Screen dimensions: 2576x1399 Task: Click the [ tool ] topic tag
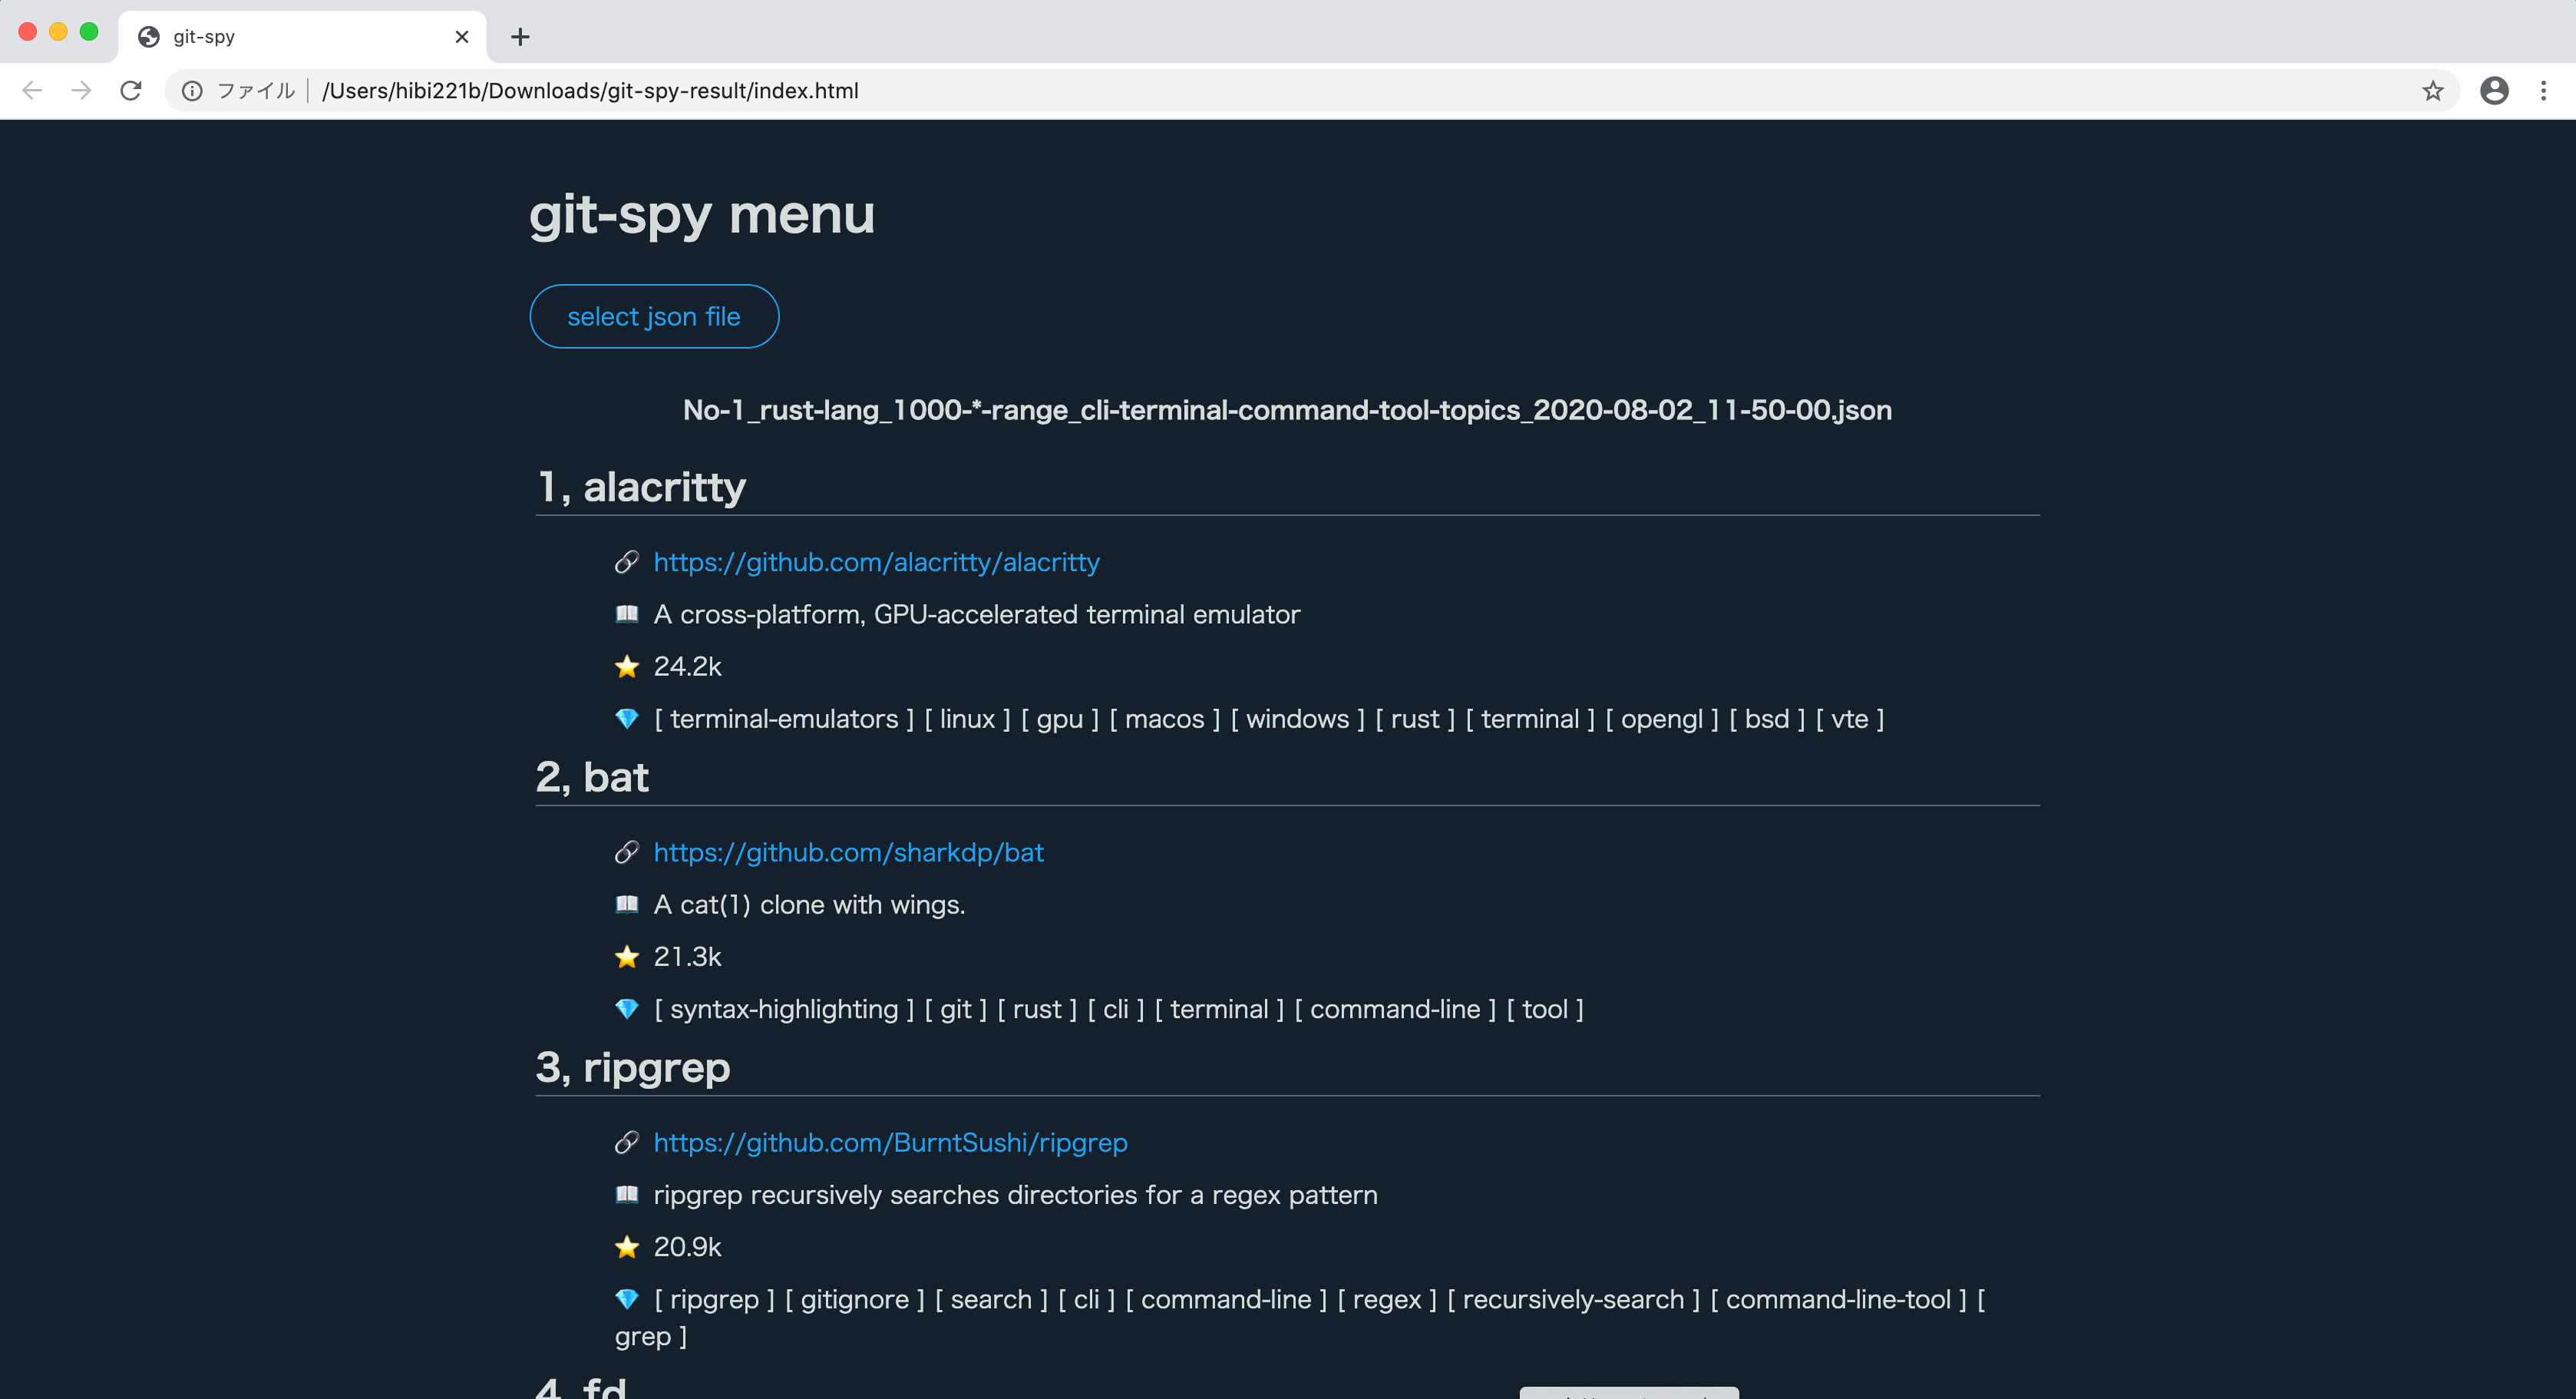tap(1545, 1008)
